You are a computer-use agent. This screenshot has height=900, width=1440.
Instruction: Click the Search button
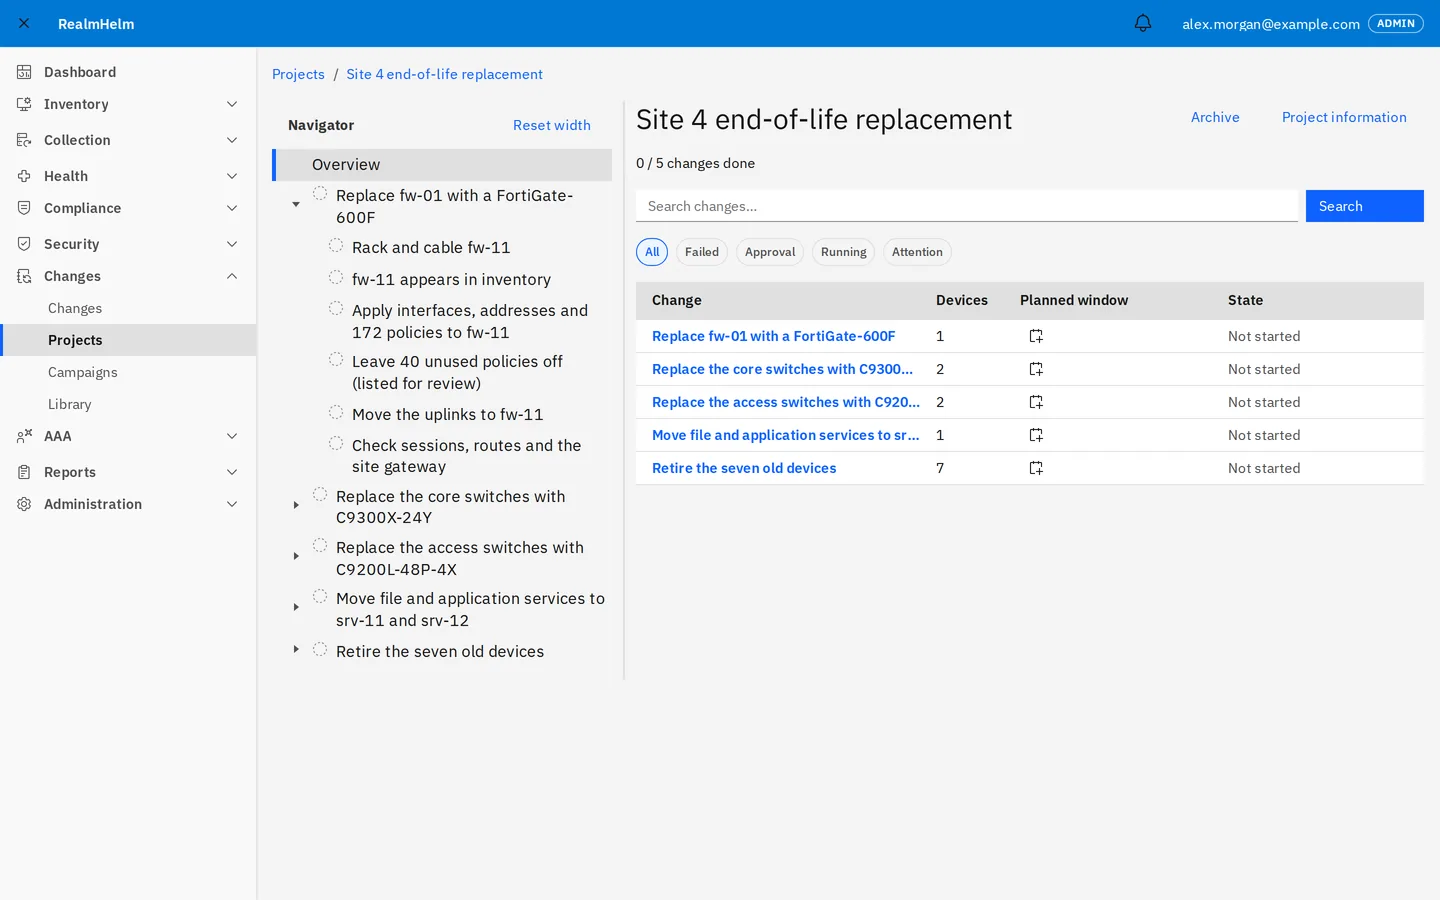coord(1364,206)
